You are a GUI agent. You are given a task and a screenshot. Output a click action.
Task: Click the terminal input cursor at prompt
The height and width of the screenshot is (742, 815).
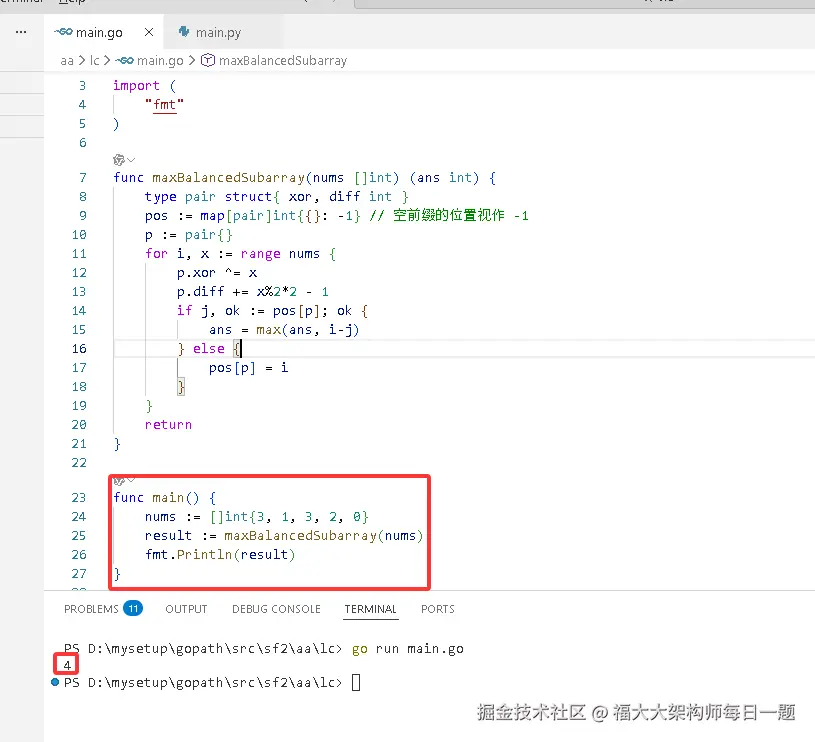(x=356, y=682)
